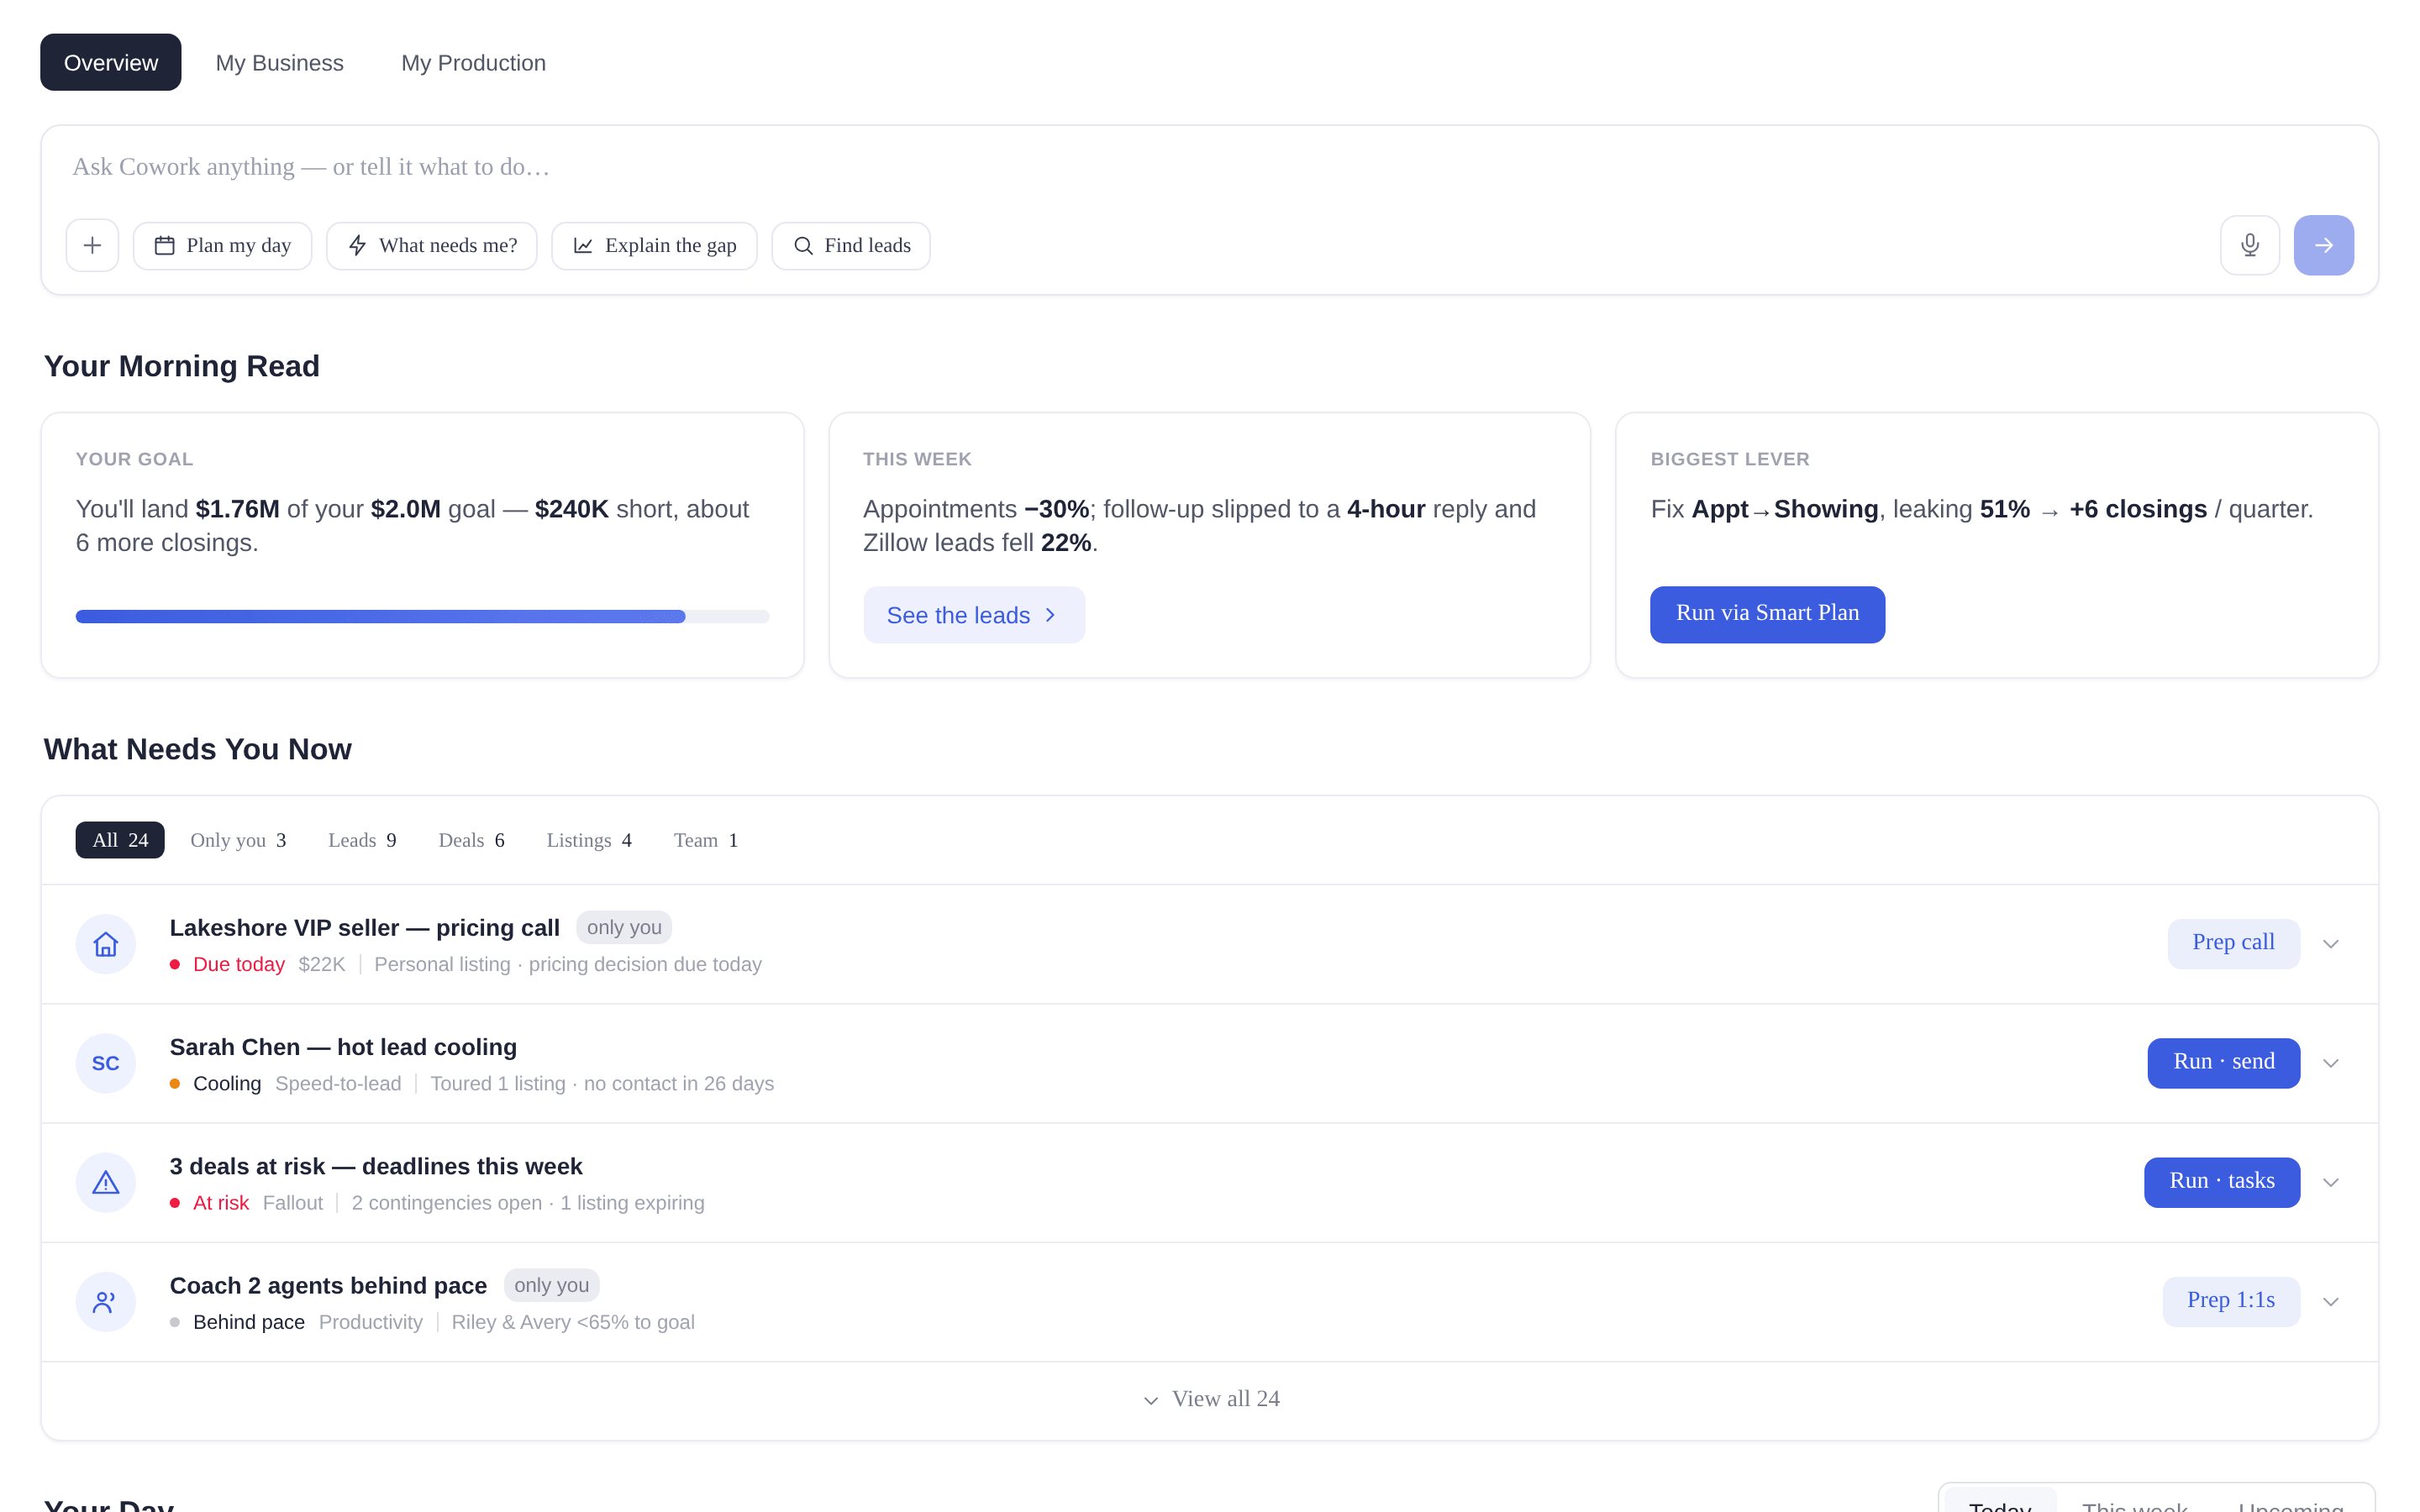The image size is (2420, 1512).
Task: Filter by Team 1
Action: 706,840
